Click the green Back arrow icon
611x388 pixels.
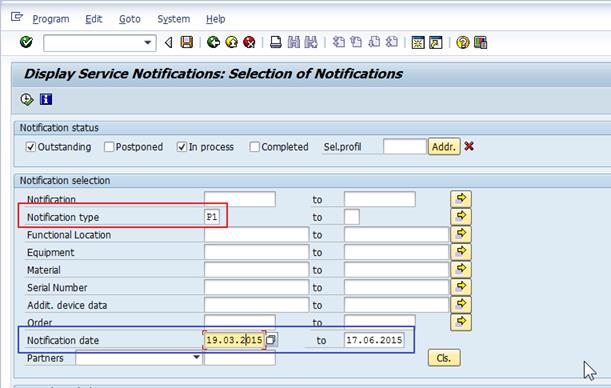(x=213, y=42)
